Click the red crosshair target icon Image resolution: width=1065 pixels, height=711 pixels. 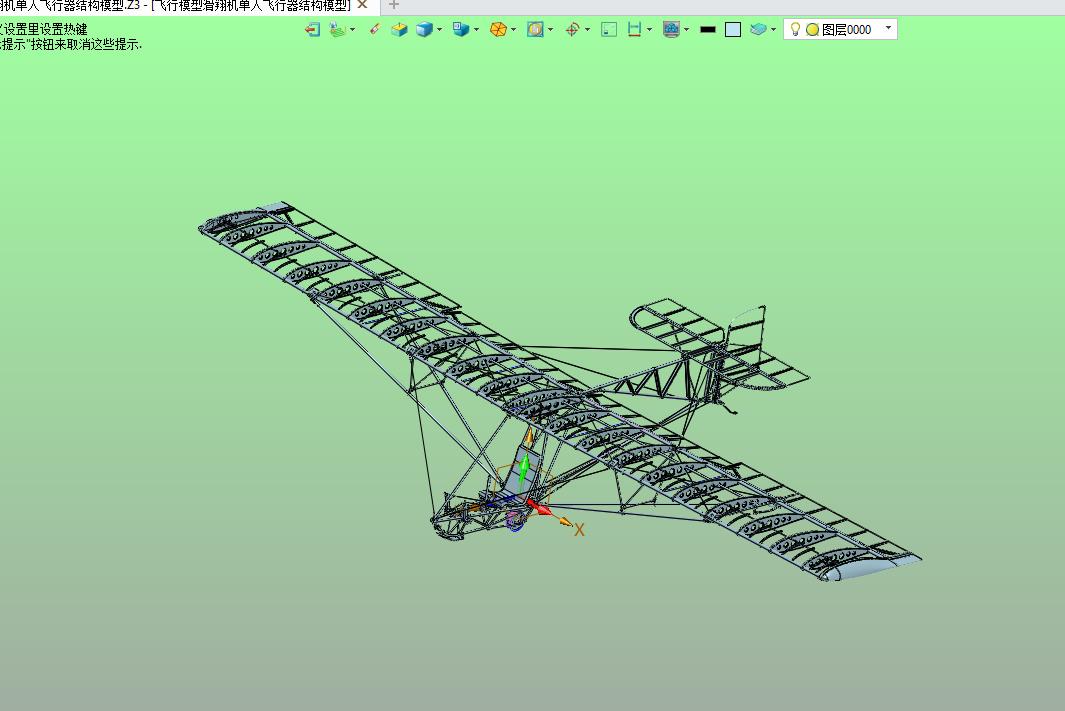pyautogui.click(x=573, y=29)
